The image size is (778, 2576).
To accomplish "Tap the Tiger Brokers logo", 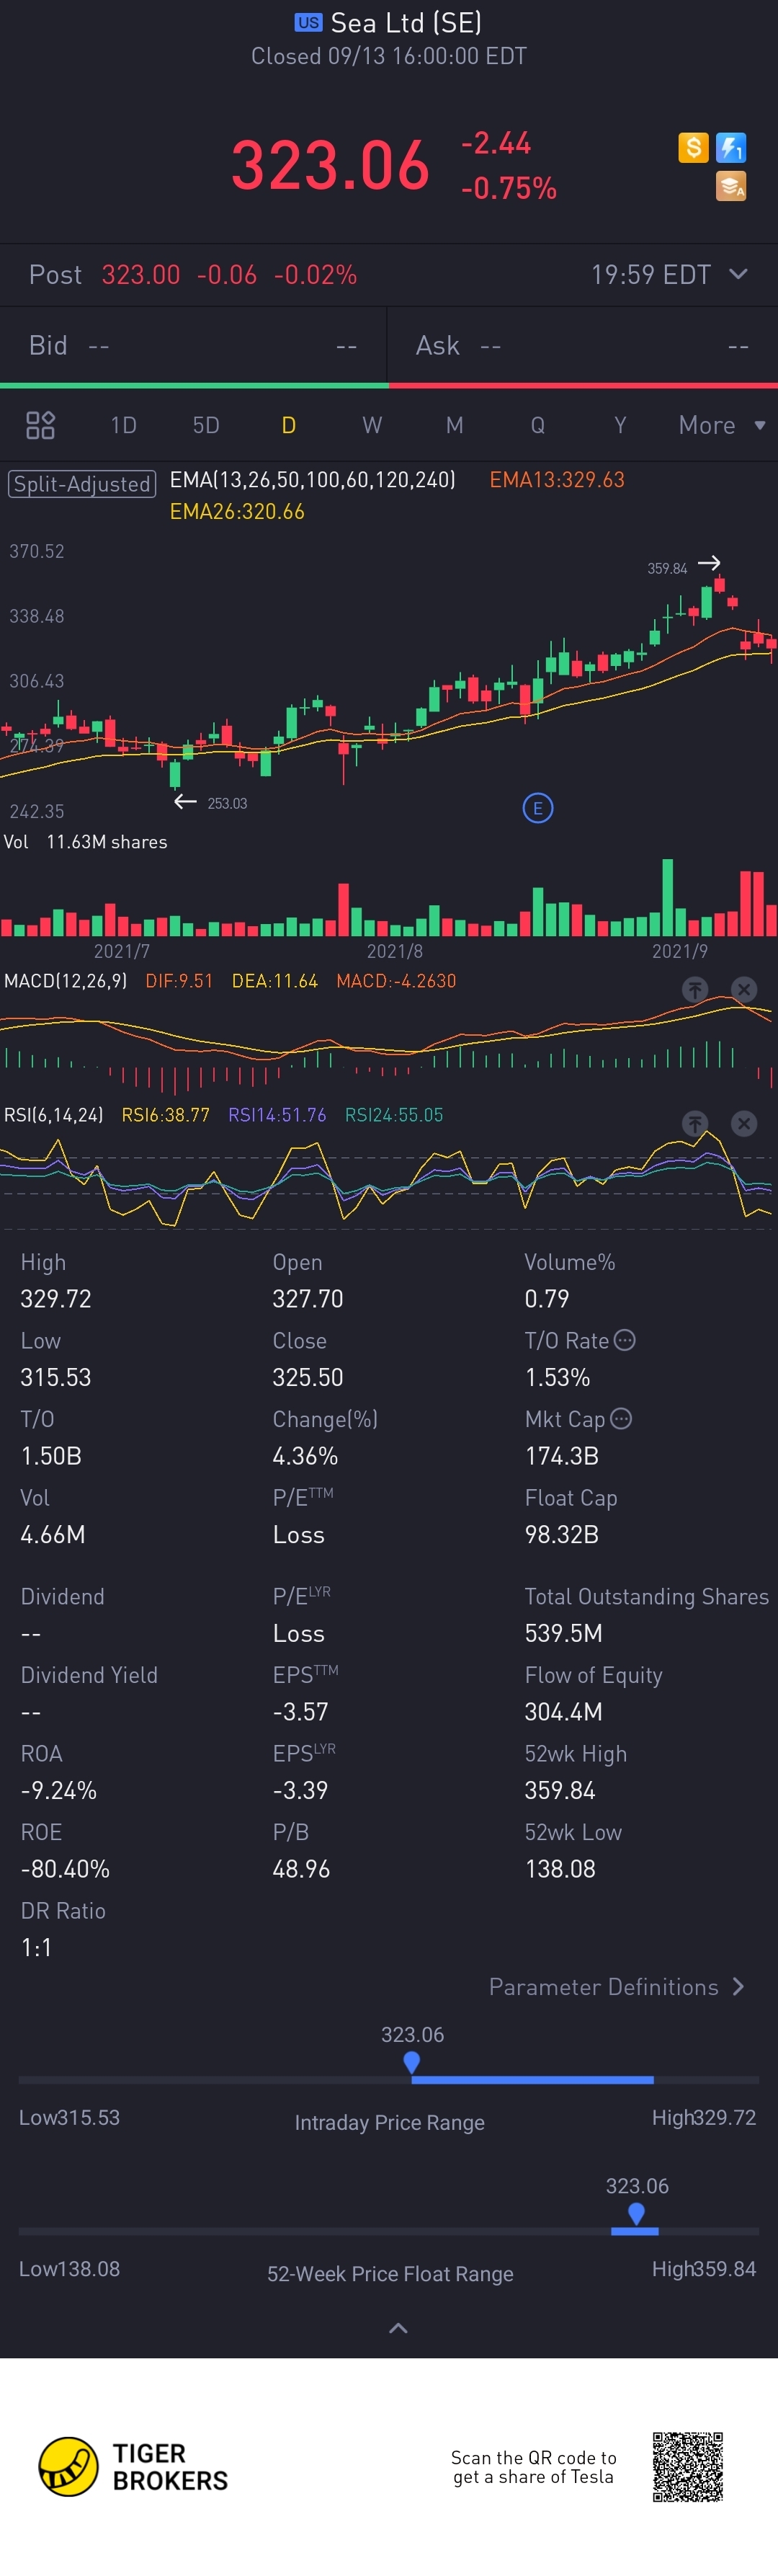I will 133,2467.
